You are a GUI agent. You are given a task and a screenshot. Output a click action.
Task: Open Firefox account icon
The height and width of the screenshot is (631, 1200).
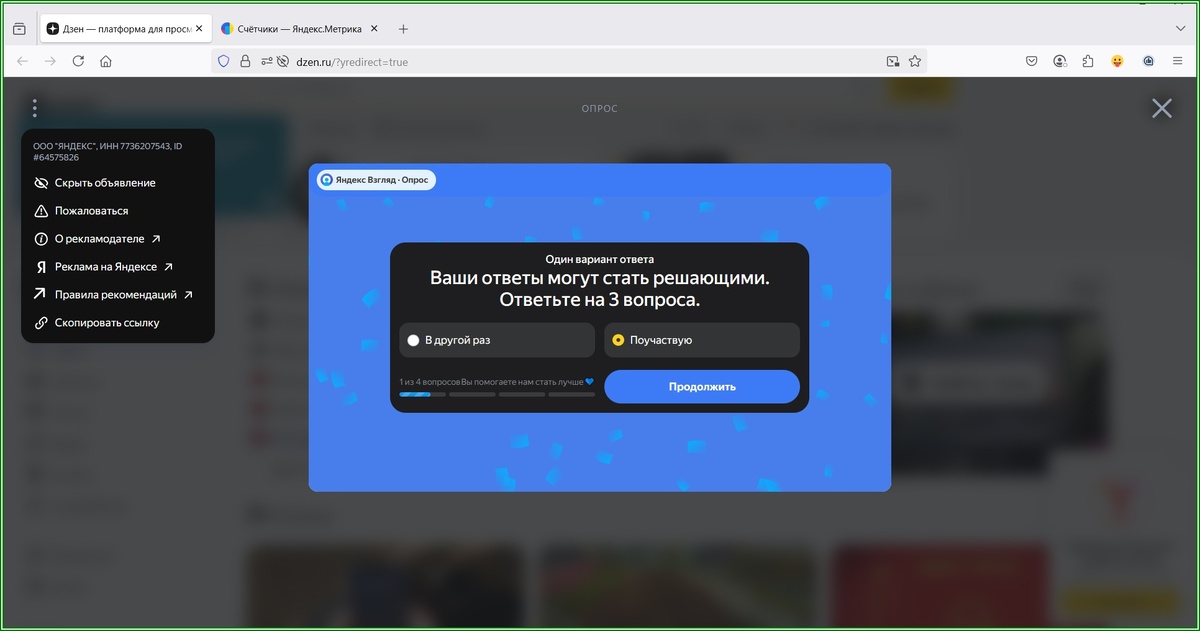(1060, 61)
